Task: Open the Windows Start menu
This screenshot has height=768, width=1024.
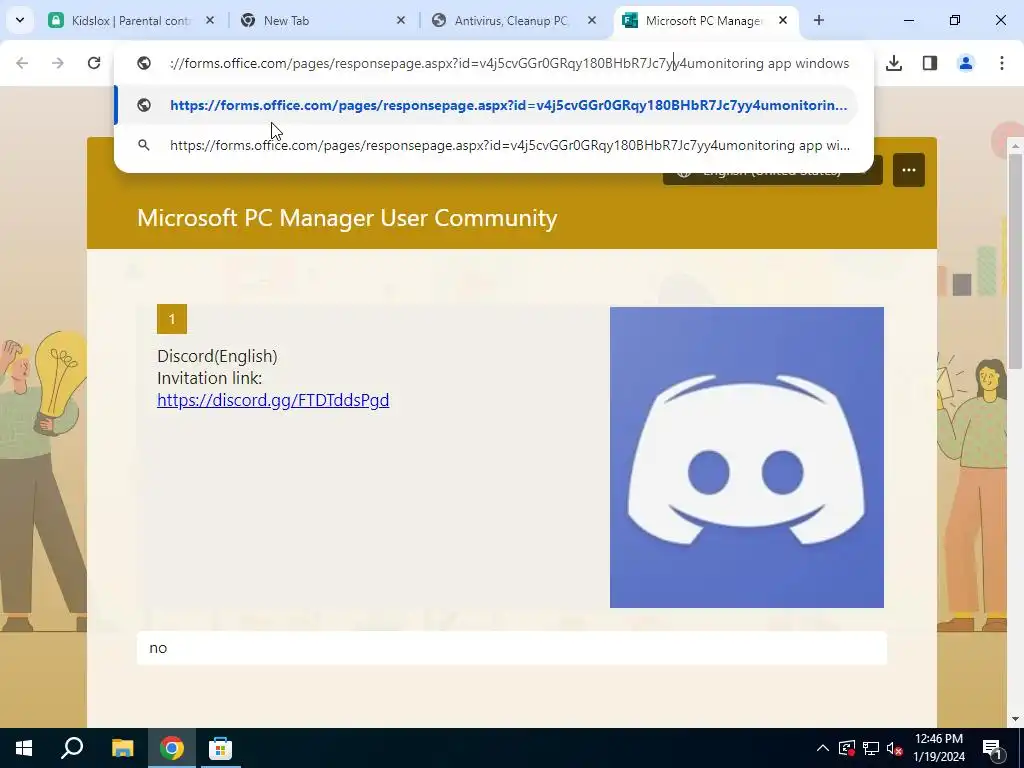Action: click(24, 748)
